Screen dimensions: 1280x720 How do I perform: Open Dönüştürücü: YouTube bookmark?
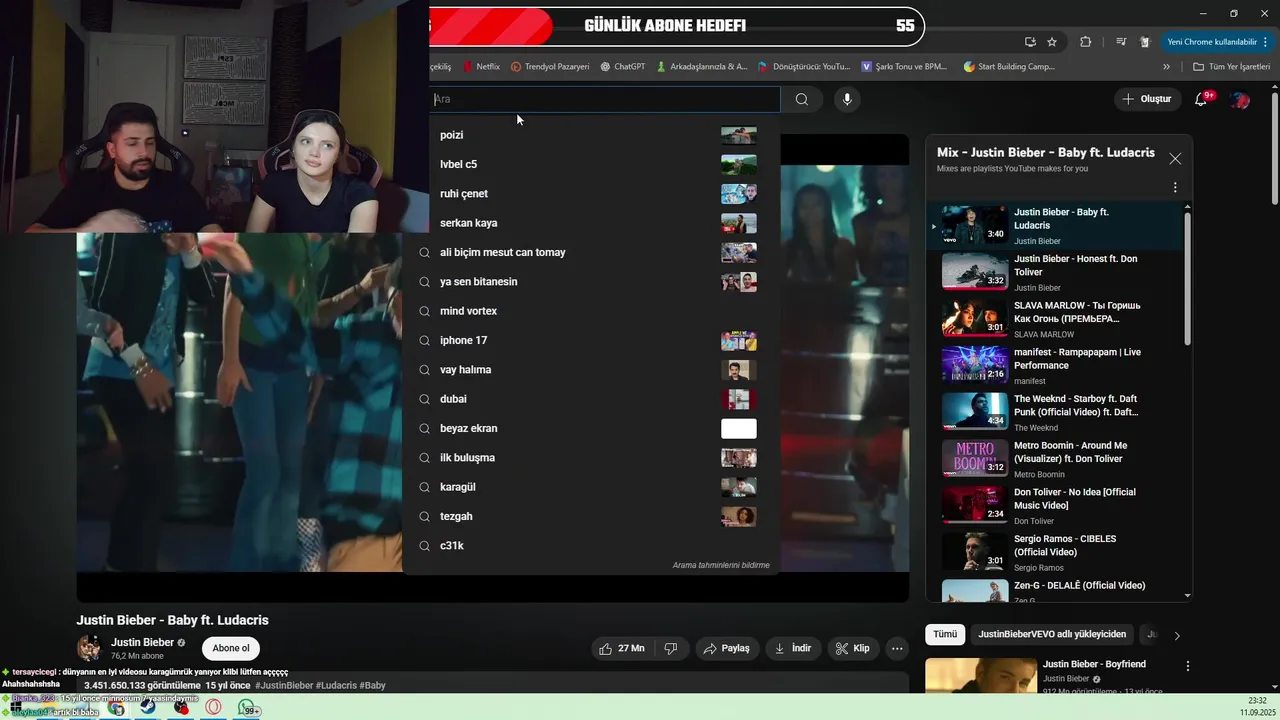804,67
